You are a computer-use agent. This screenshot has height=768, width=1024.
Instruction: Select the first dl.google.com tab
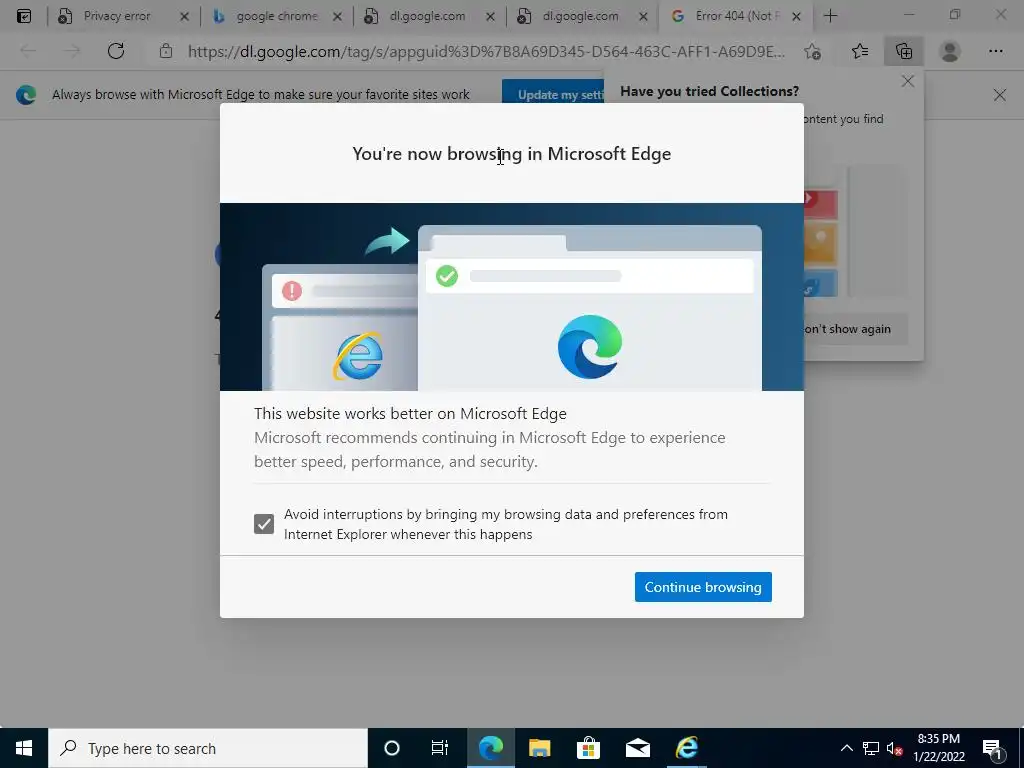pos(427,16)
